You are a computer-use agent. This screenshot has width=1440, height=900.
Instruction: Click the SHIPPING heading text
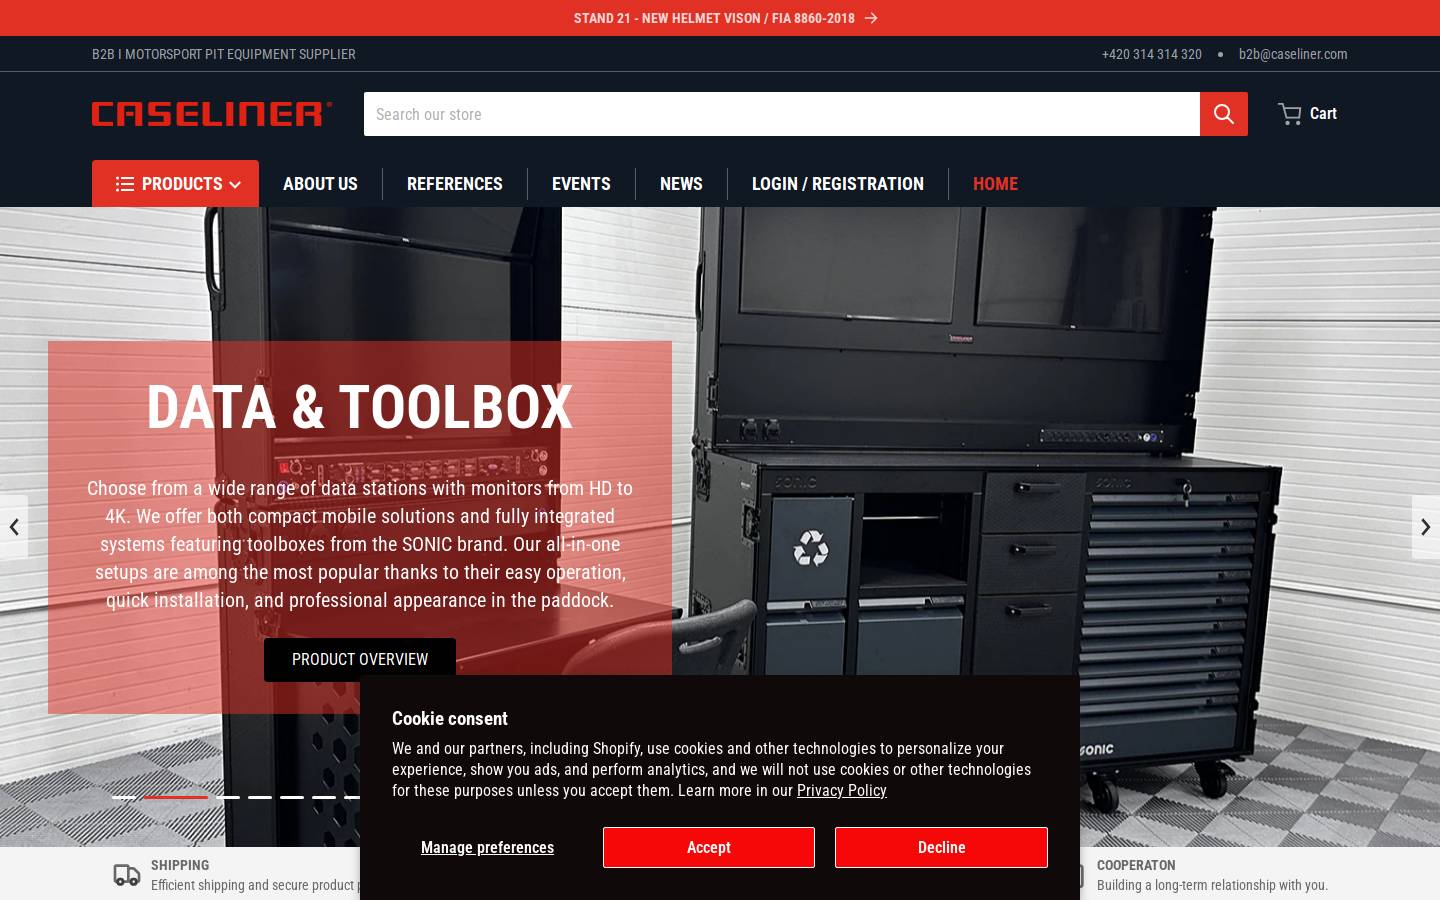pyautogui.click(x=180, y=865)
